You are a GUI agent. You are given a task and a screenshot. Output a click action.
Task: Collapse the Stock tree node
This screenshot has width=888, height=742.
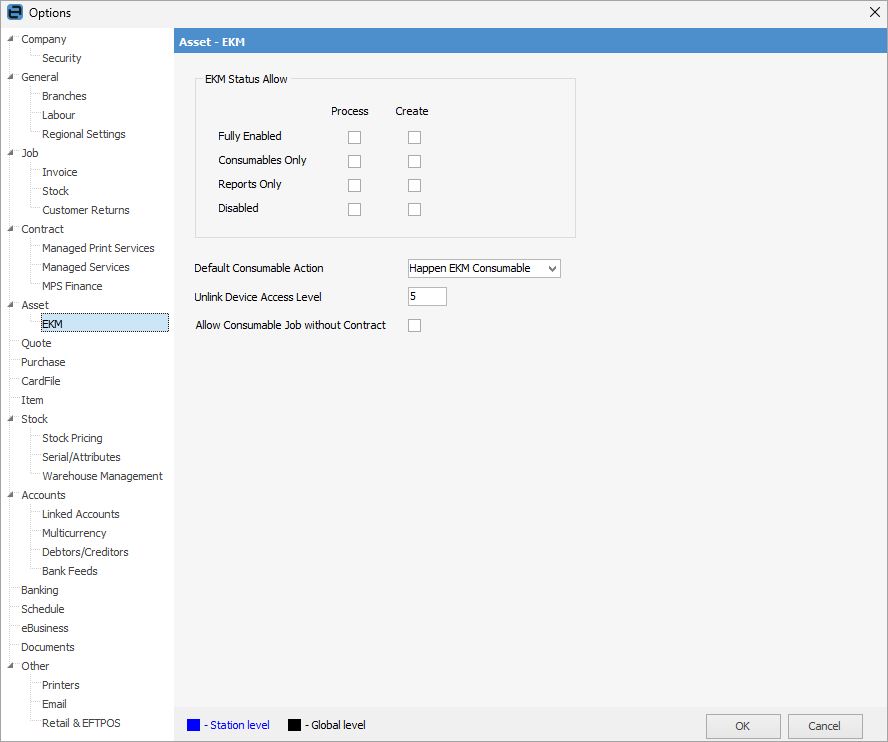(11, 420)
